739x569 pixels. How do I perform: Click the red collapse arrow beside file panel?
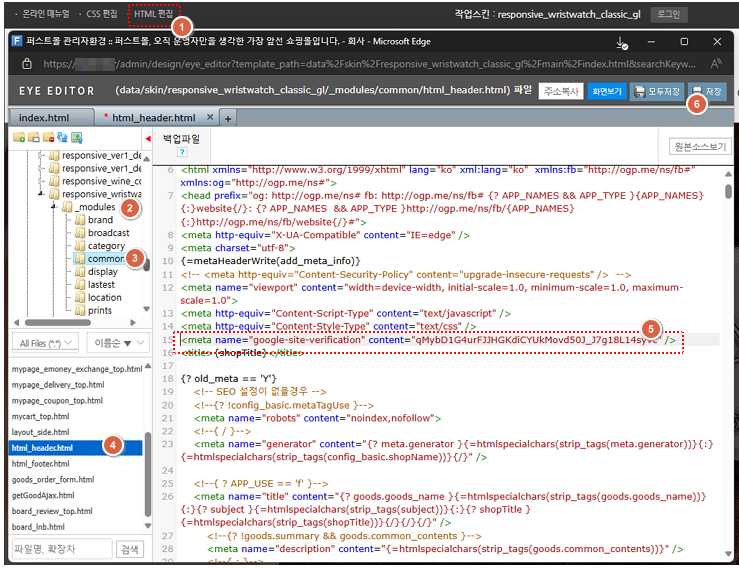pyautogui.click(x=148, y=138)
